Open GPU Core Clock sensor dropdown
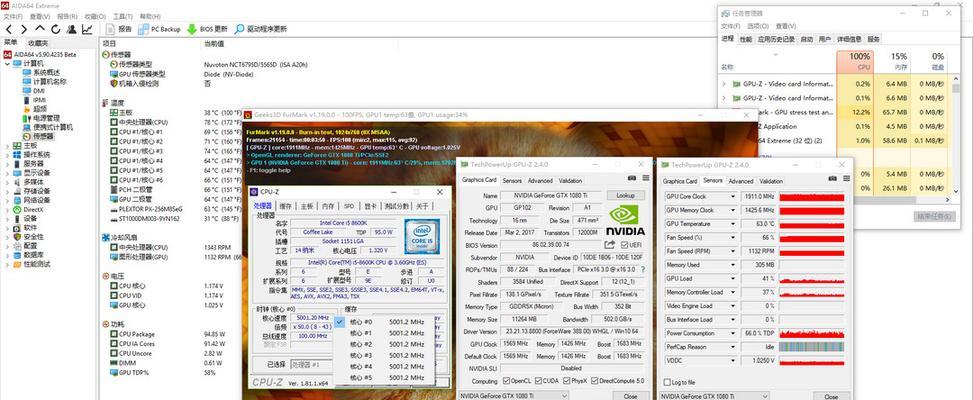The image size is (973, 400). click(732, 197)
